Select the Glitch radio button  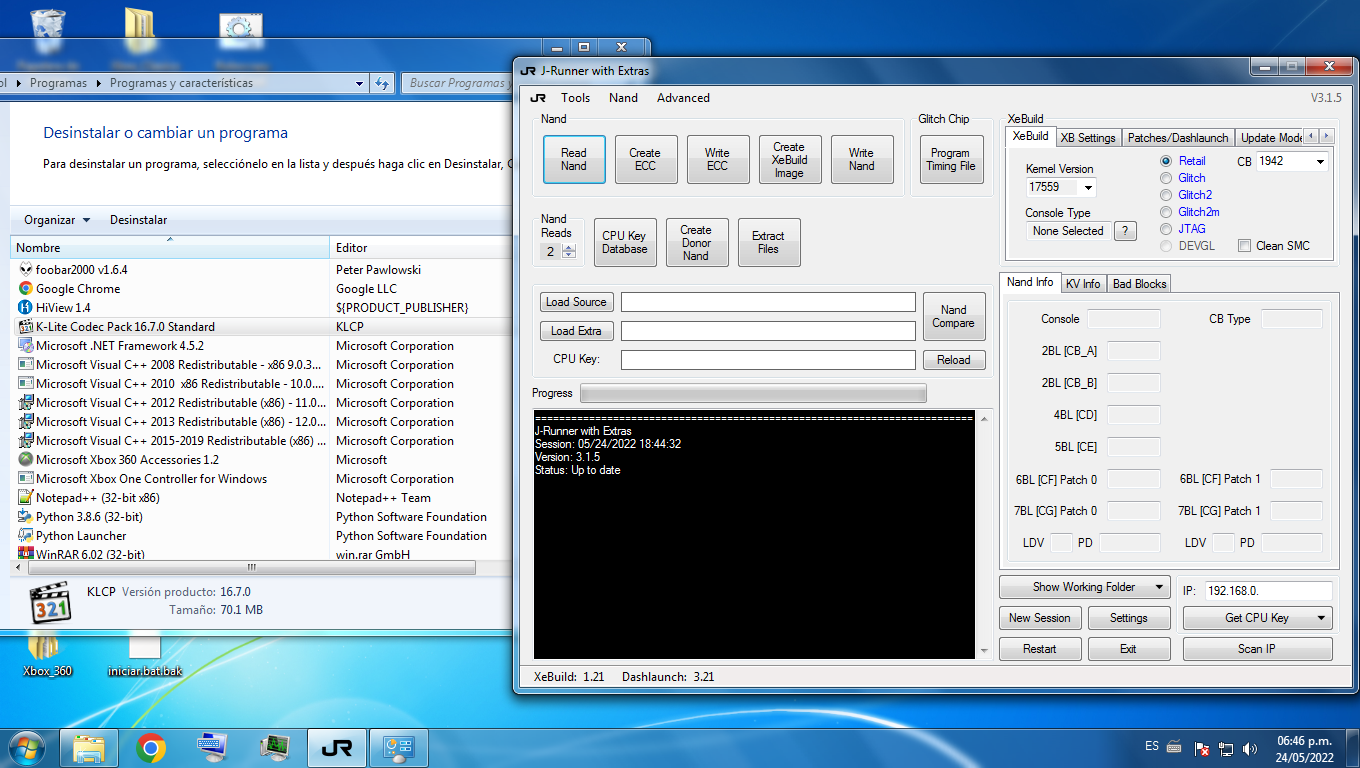(1165, 178)
